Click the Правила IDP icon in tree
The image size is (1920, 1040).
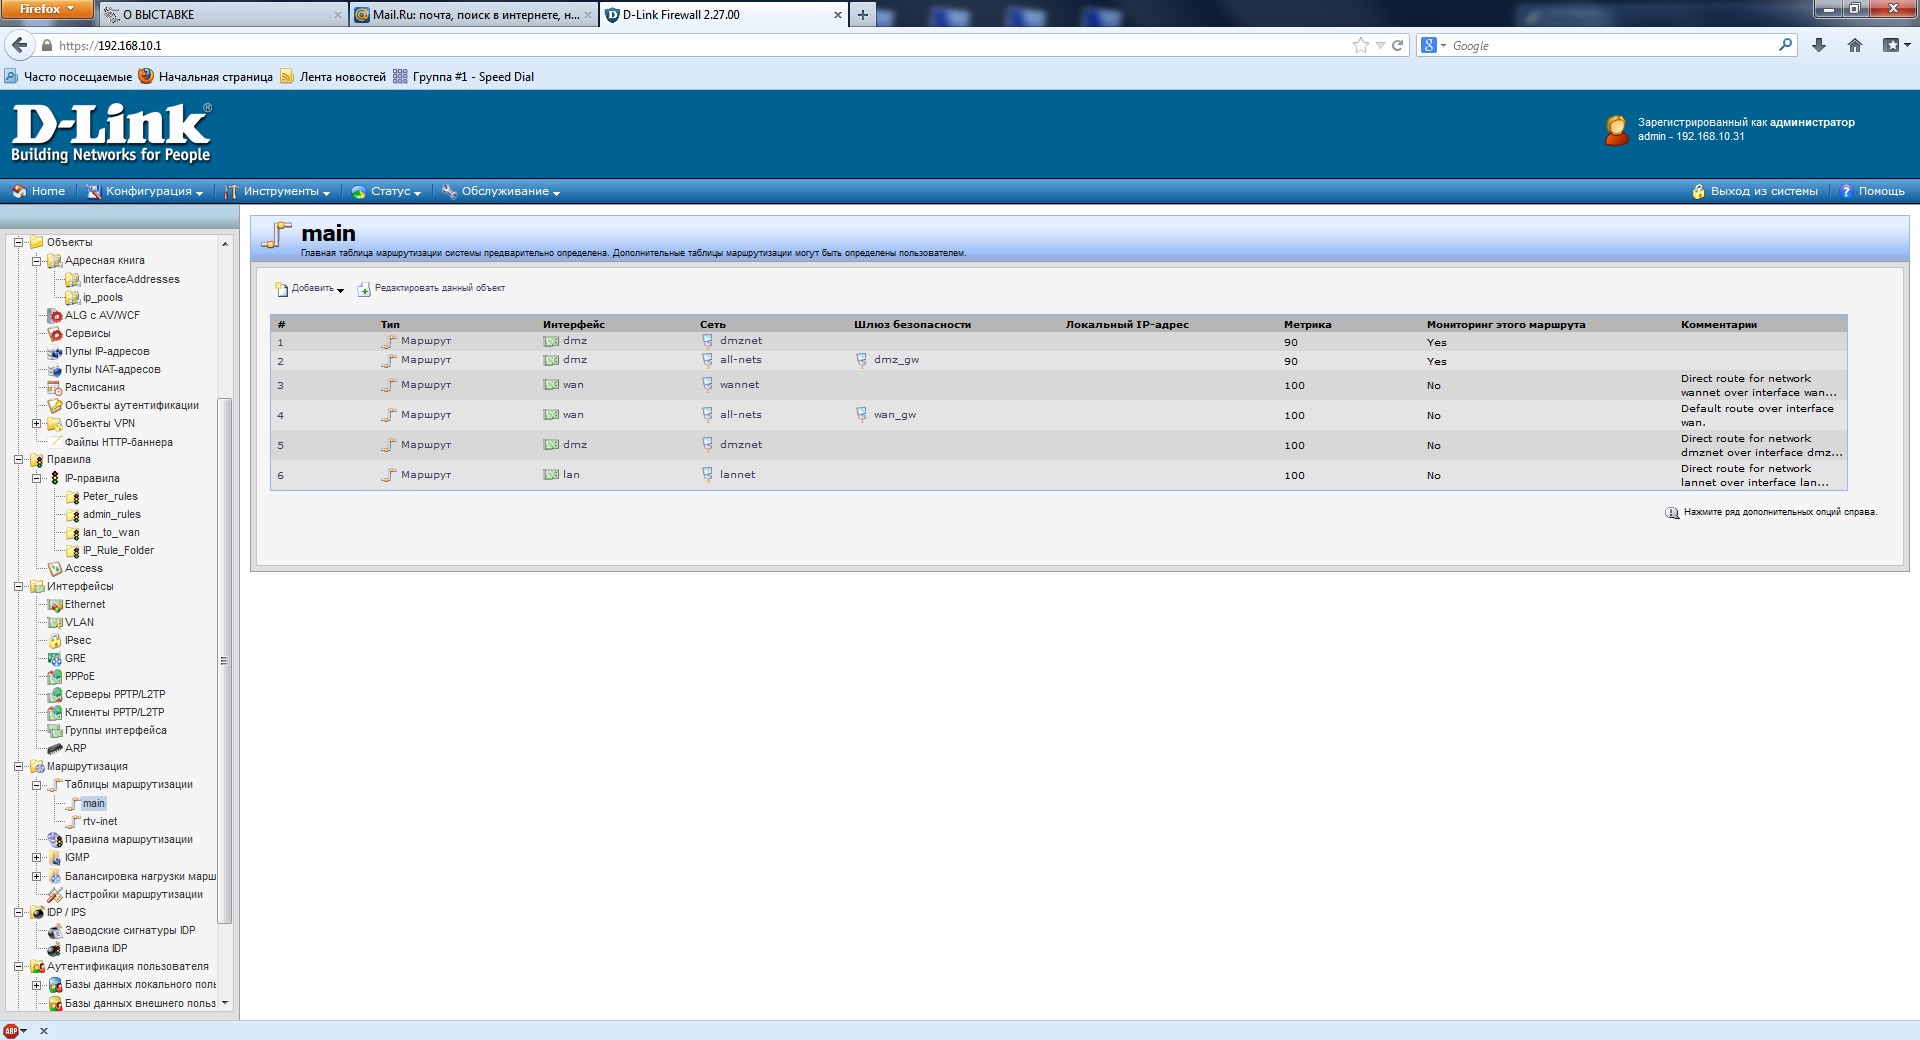coord(55,949)
